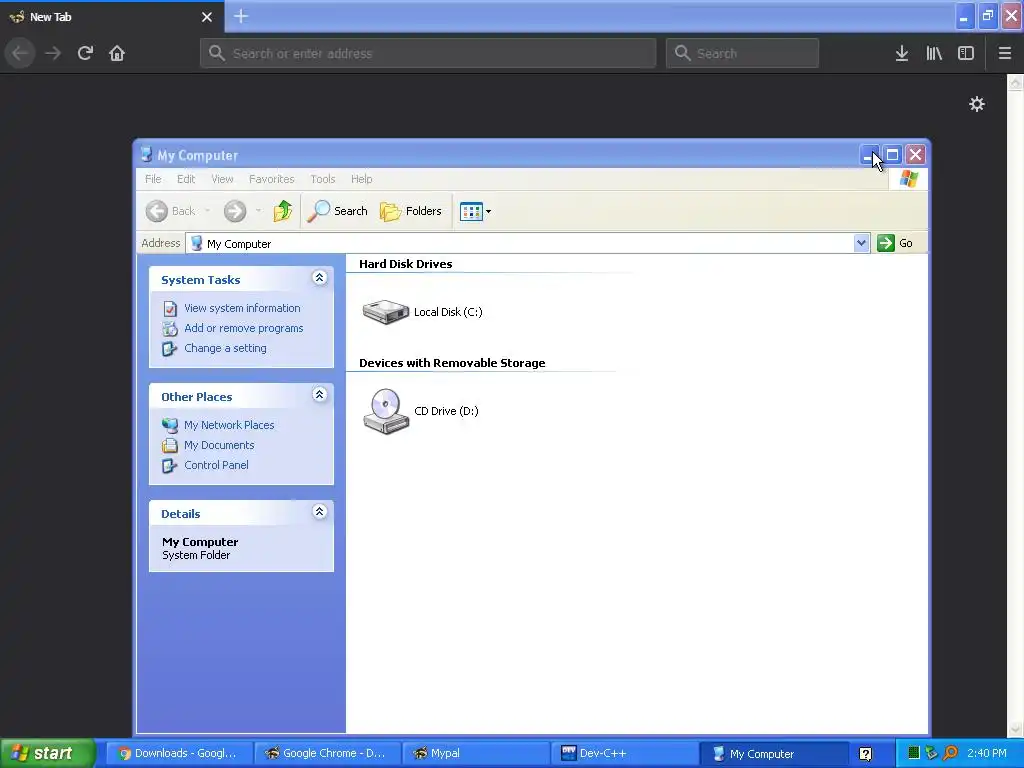Collapse the Other Places panel
Screen dimensions: 1024x768
point(319,395)
